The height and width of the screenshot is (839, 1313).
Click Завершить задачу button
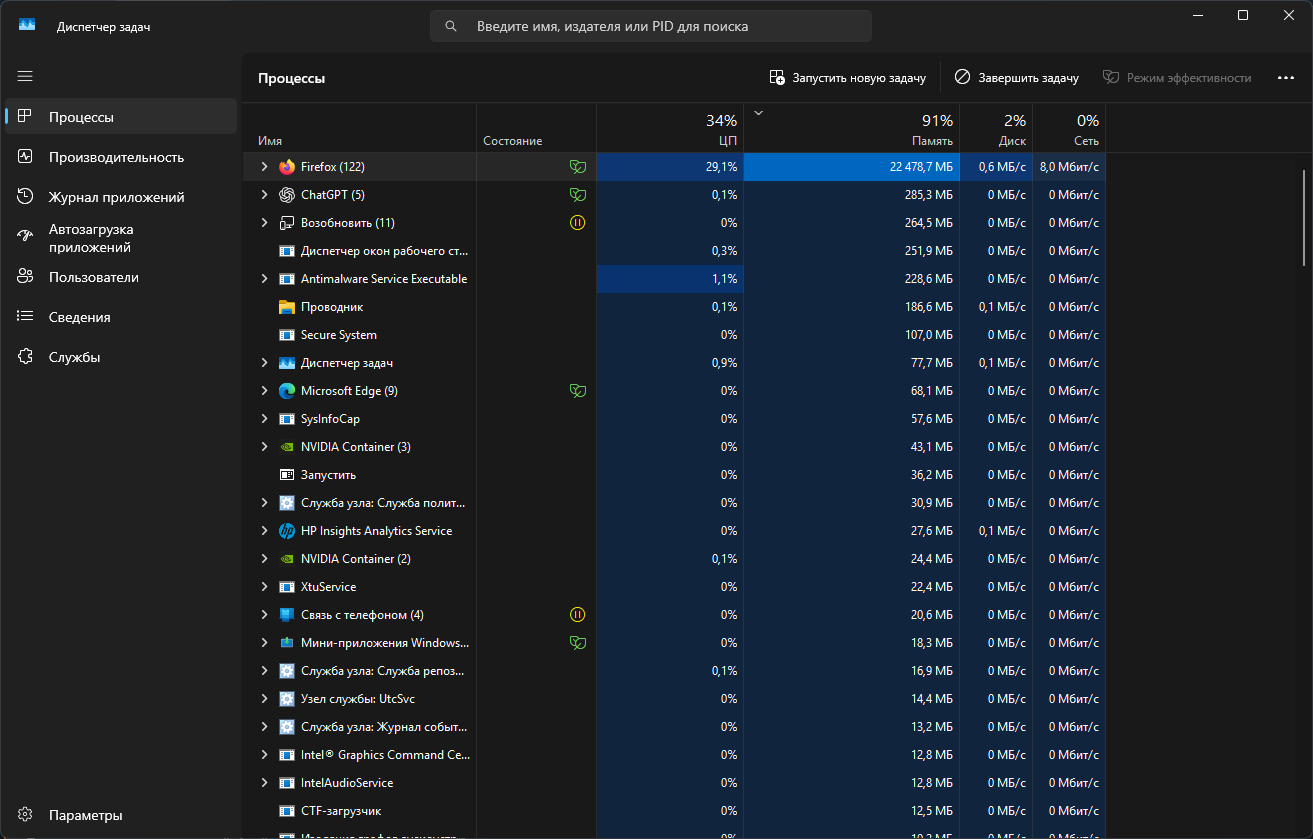coord(1017,78)
